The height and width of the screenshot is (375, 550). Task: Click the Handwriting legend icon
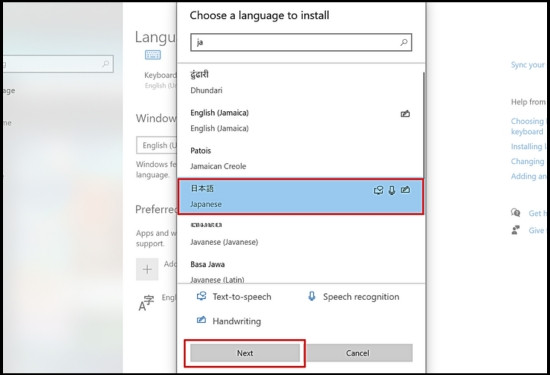(x=201, y=320)
